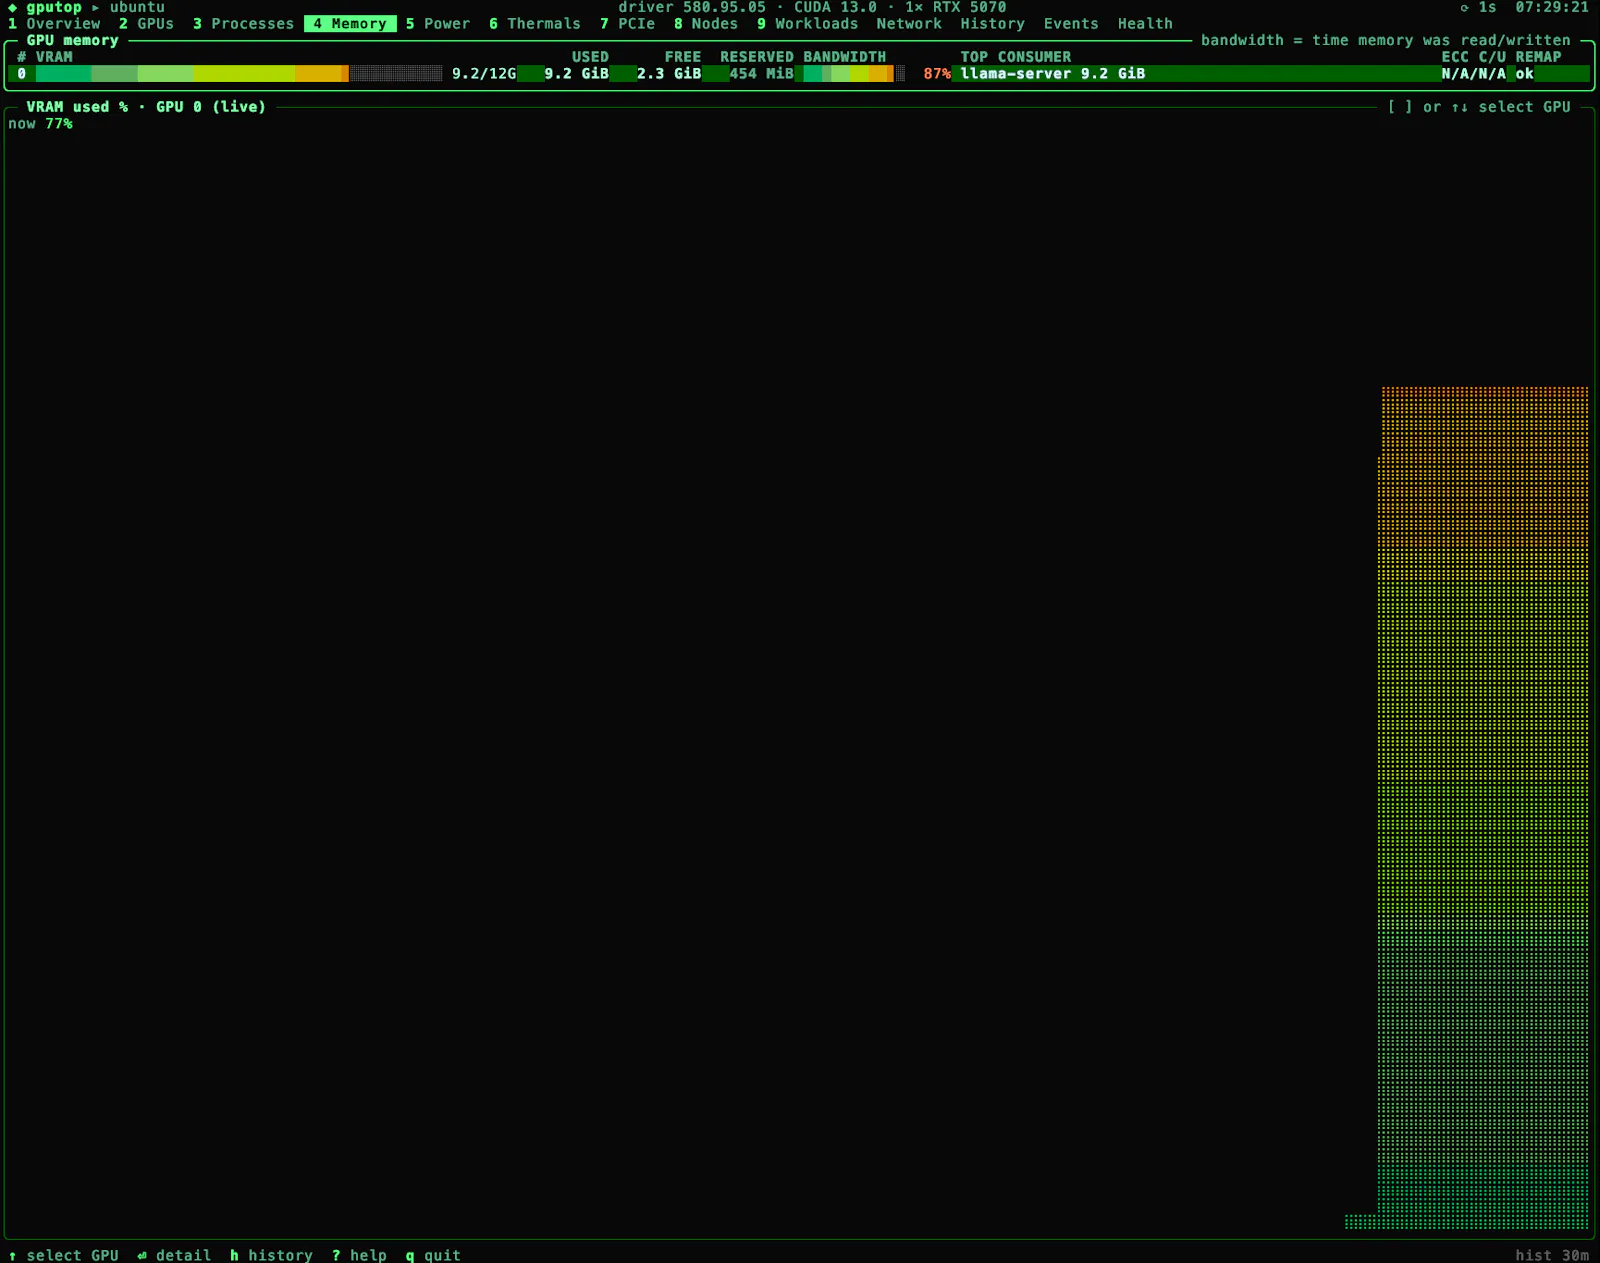Open the 1 Overview tab
This screenshot has width=1600, height=1263.
[x=54, y=23]
